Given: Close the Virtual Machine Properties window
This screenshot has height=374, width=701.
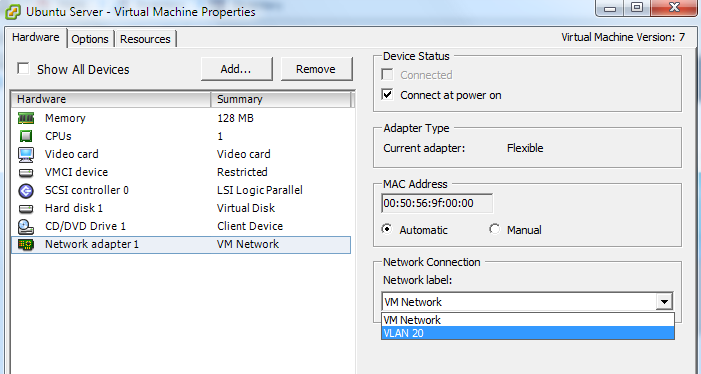Looking at the screenshot, I should point(674,8).
